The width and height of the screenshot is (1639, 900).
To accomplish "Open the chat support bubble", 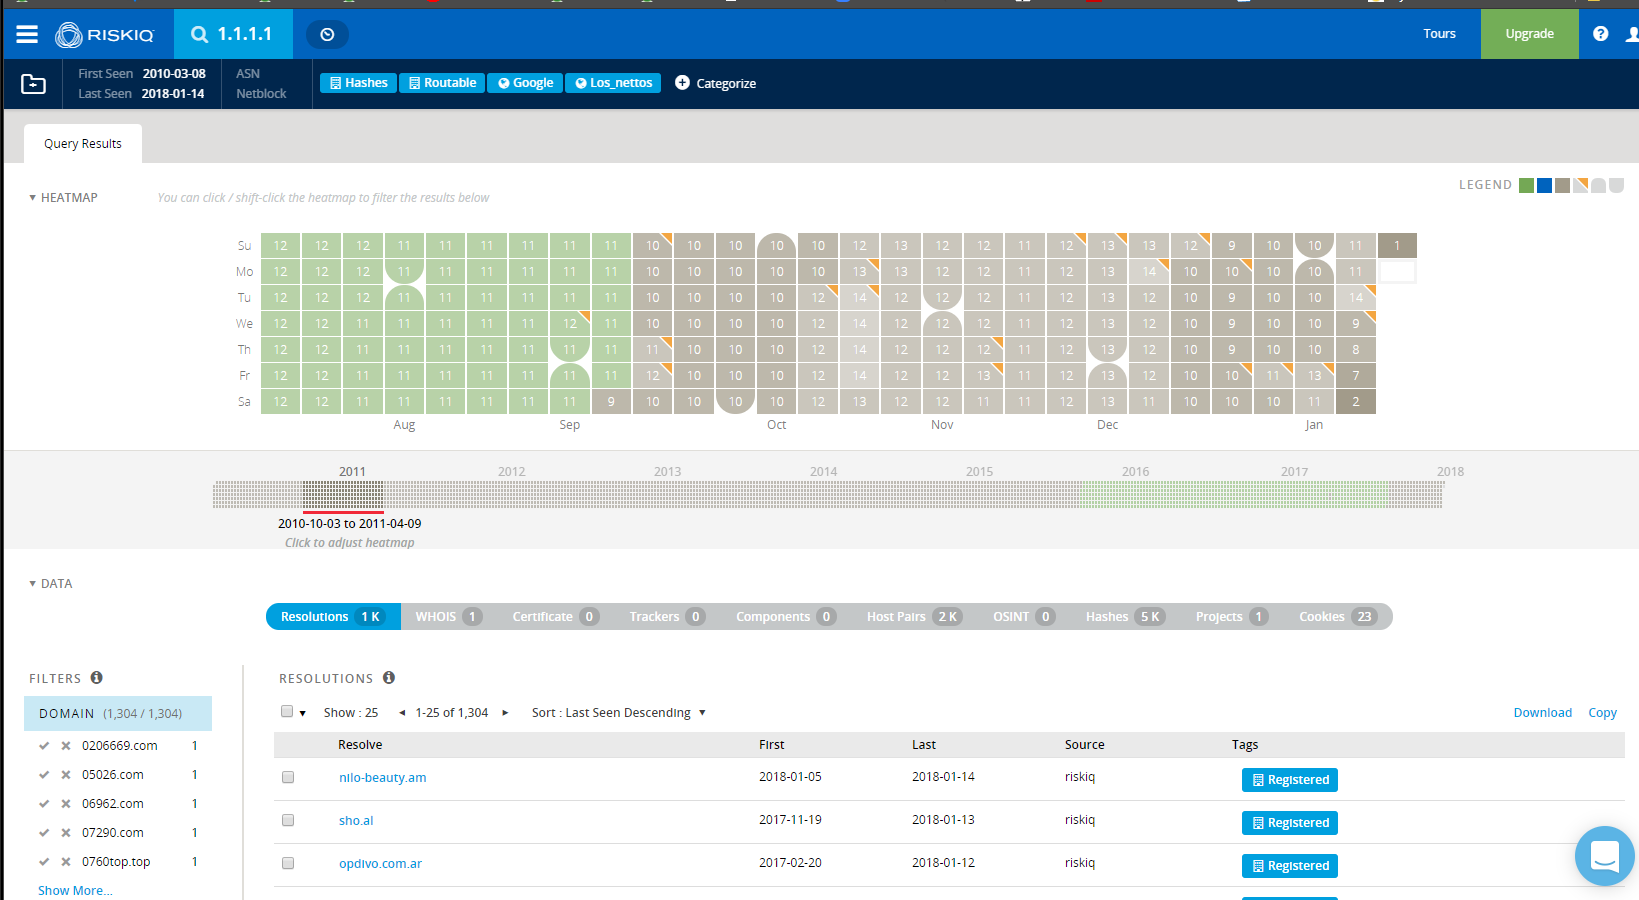I will (1604, 856).
